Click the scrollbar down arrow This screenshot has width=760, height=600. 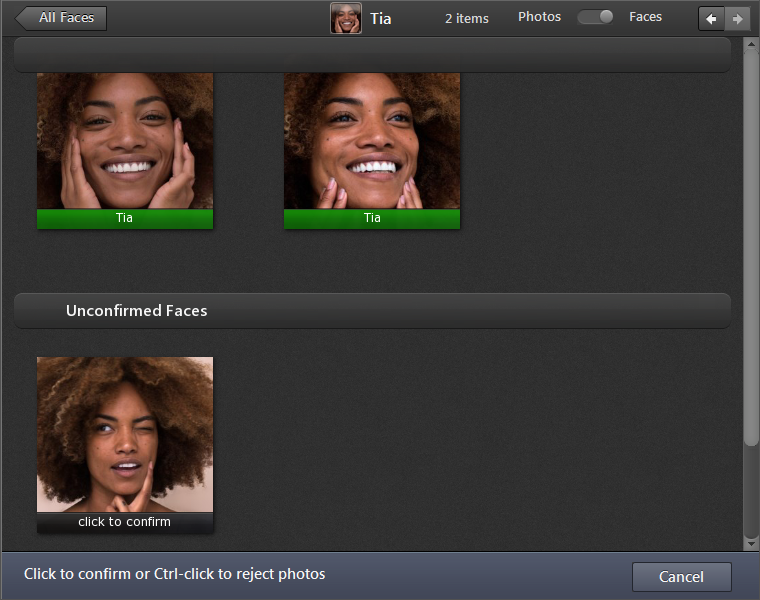coord(751,544)
